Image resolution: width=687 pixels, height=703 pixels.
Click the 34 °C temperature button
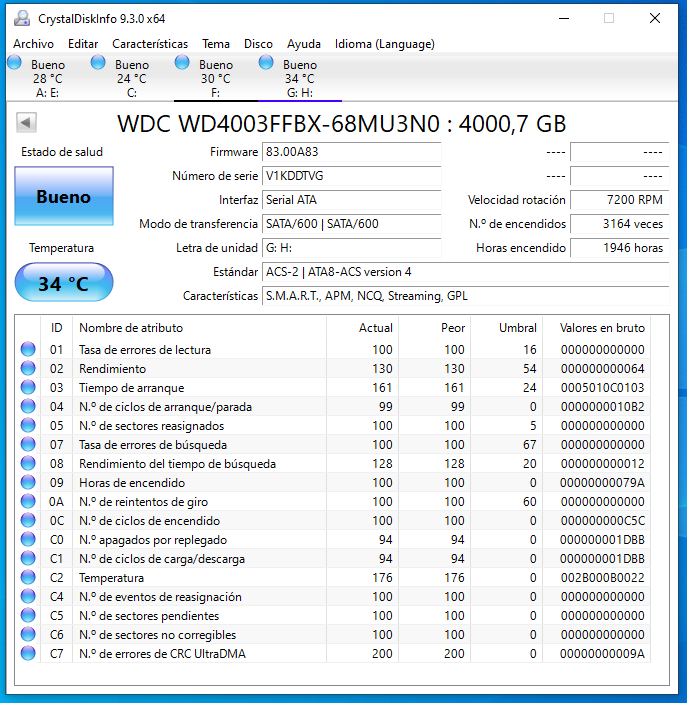pyautogui.click(x=64, y=282)
